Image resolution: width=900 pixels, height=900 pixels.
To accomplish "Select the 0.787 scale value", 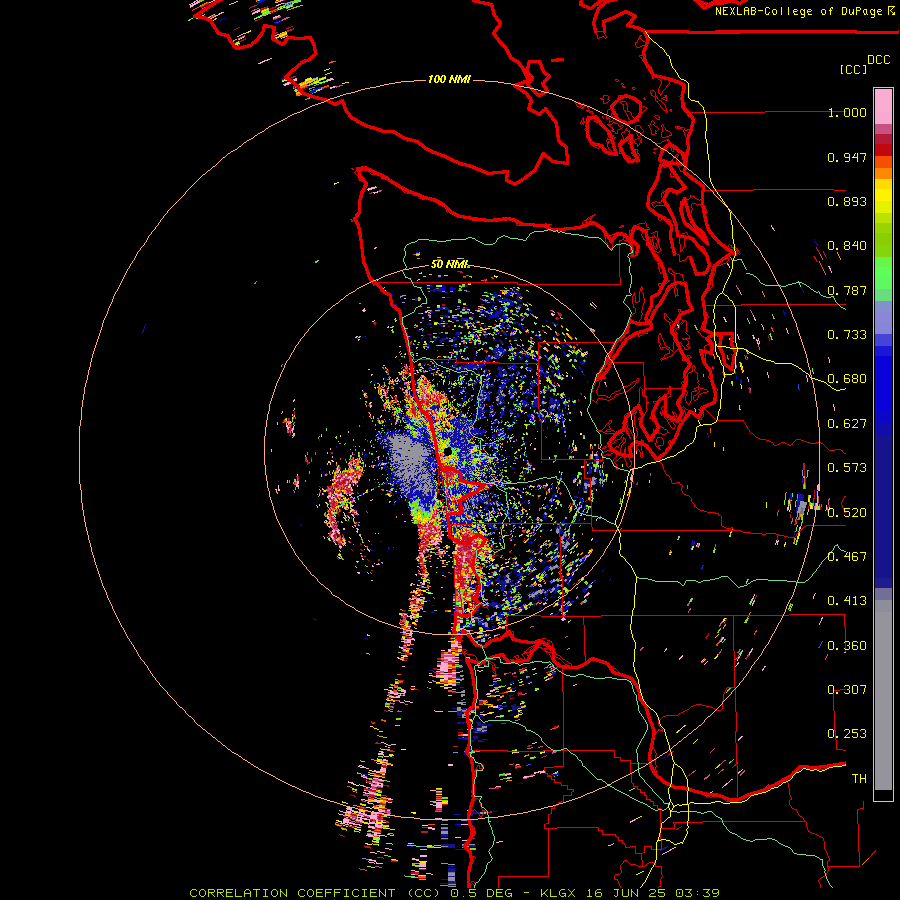I will pyautogui.click(x=847, y=290).
